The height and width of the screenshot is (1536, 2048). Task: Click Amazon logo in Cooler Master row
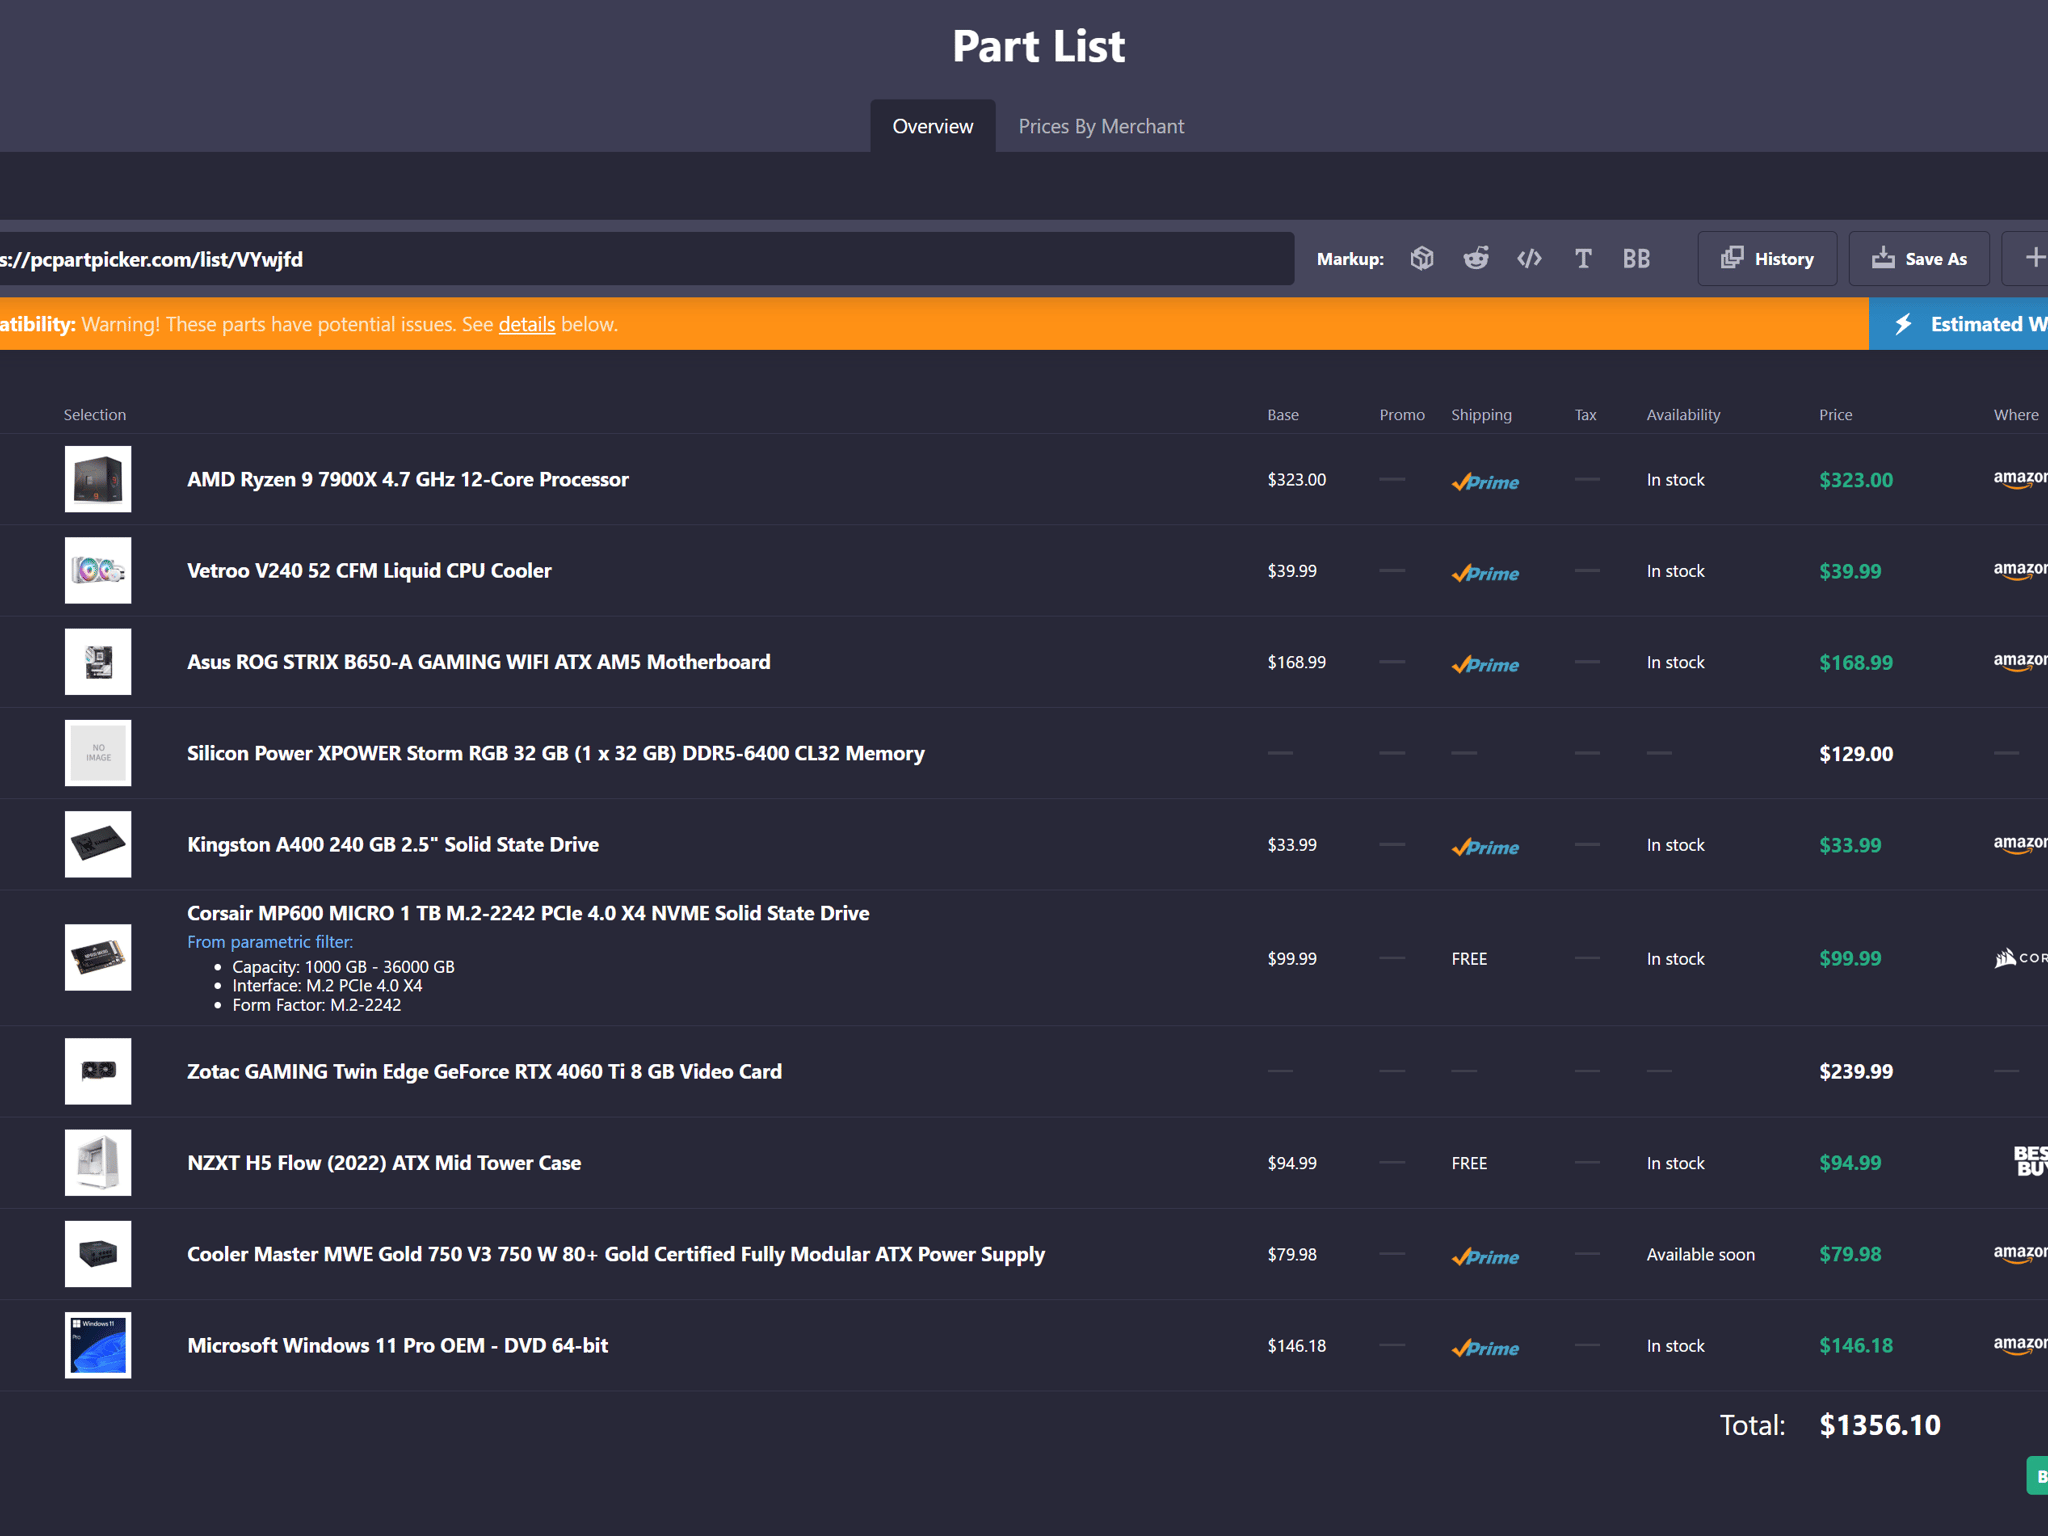pos(2021,1254)
